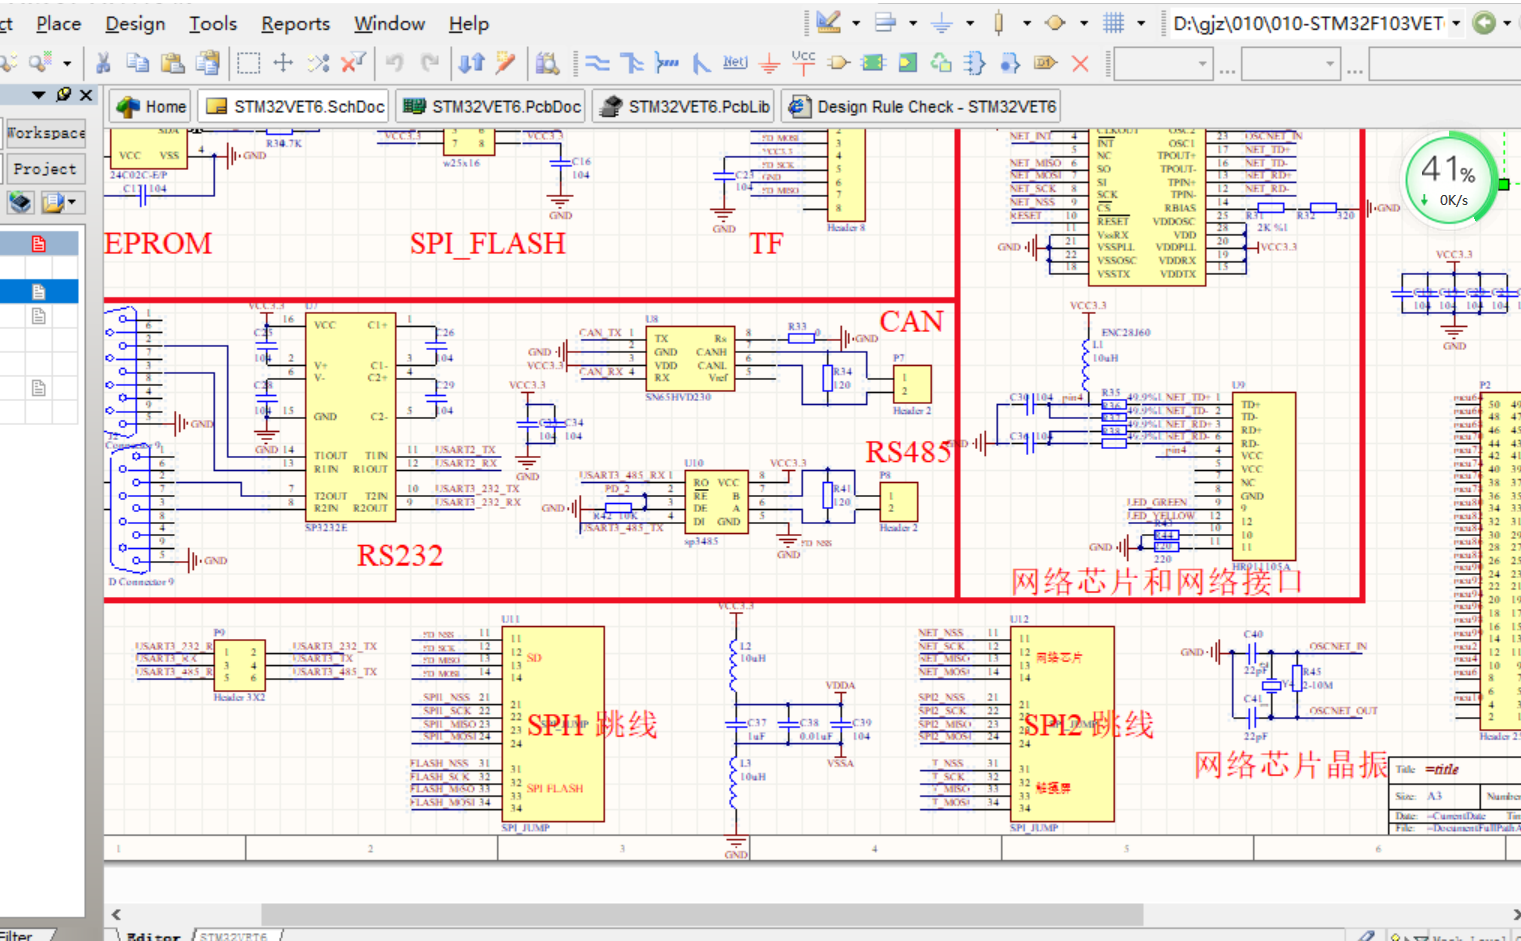Click the Cut scissors icon
This screenshot has width=1521, height=941.
(102, 64)
